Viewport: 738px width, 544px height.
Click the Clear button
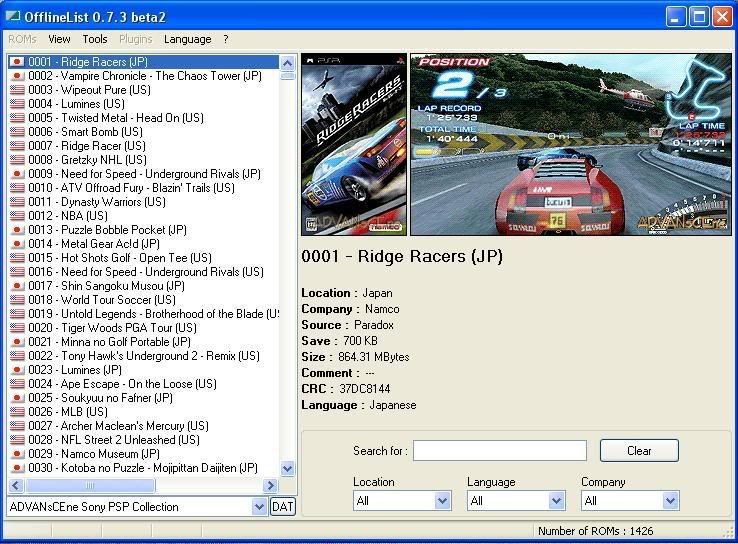coord(639,450)
